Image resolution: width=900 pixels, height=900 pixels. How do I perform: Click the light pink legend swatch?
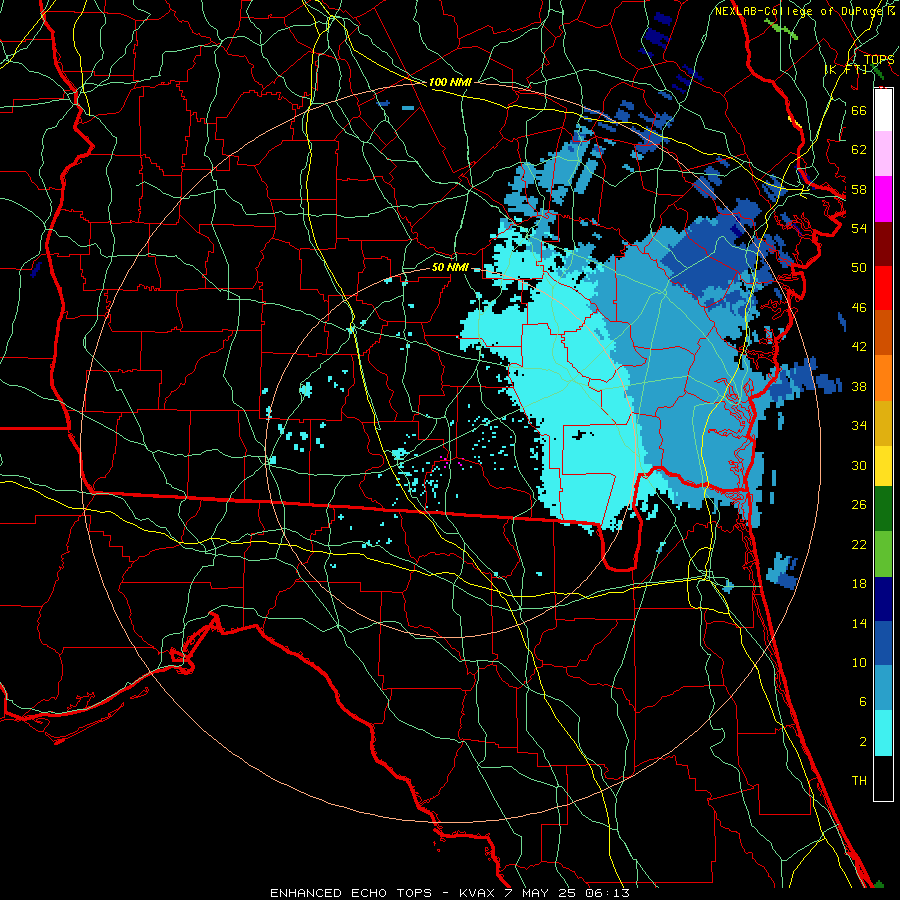point(883,154)
